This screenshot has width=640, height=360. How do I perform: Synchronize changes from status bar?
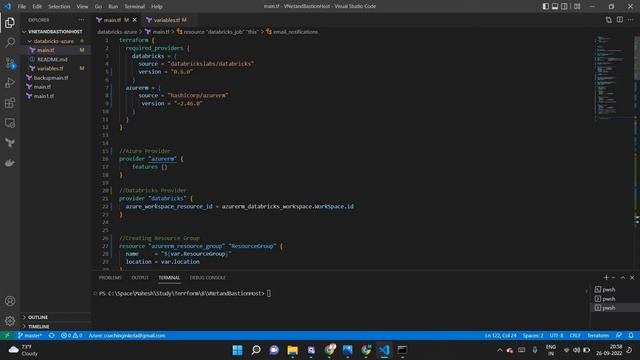tap(51, 336)
